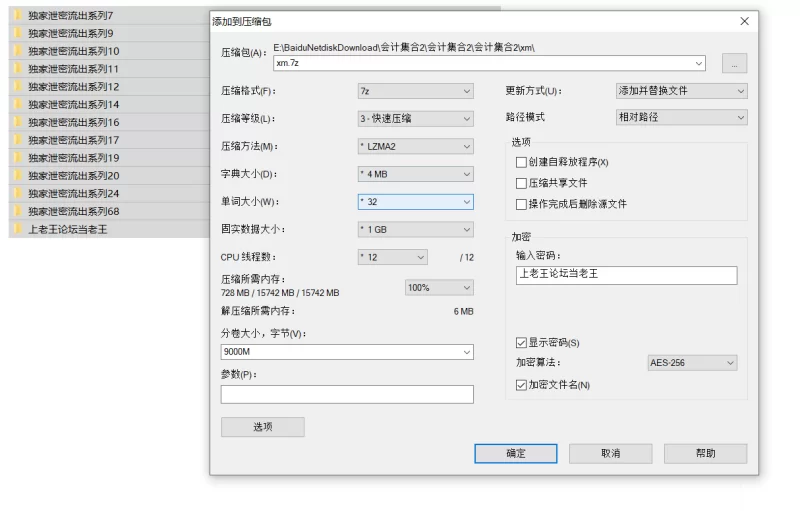This screenshot has width=800, height=511.
Task: Click folder icon of 独家泄密流出系列11
Action: coord(18,68)
